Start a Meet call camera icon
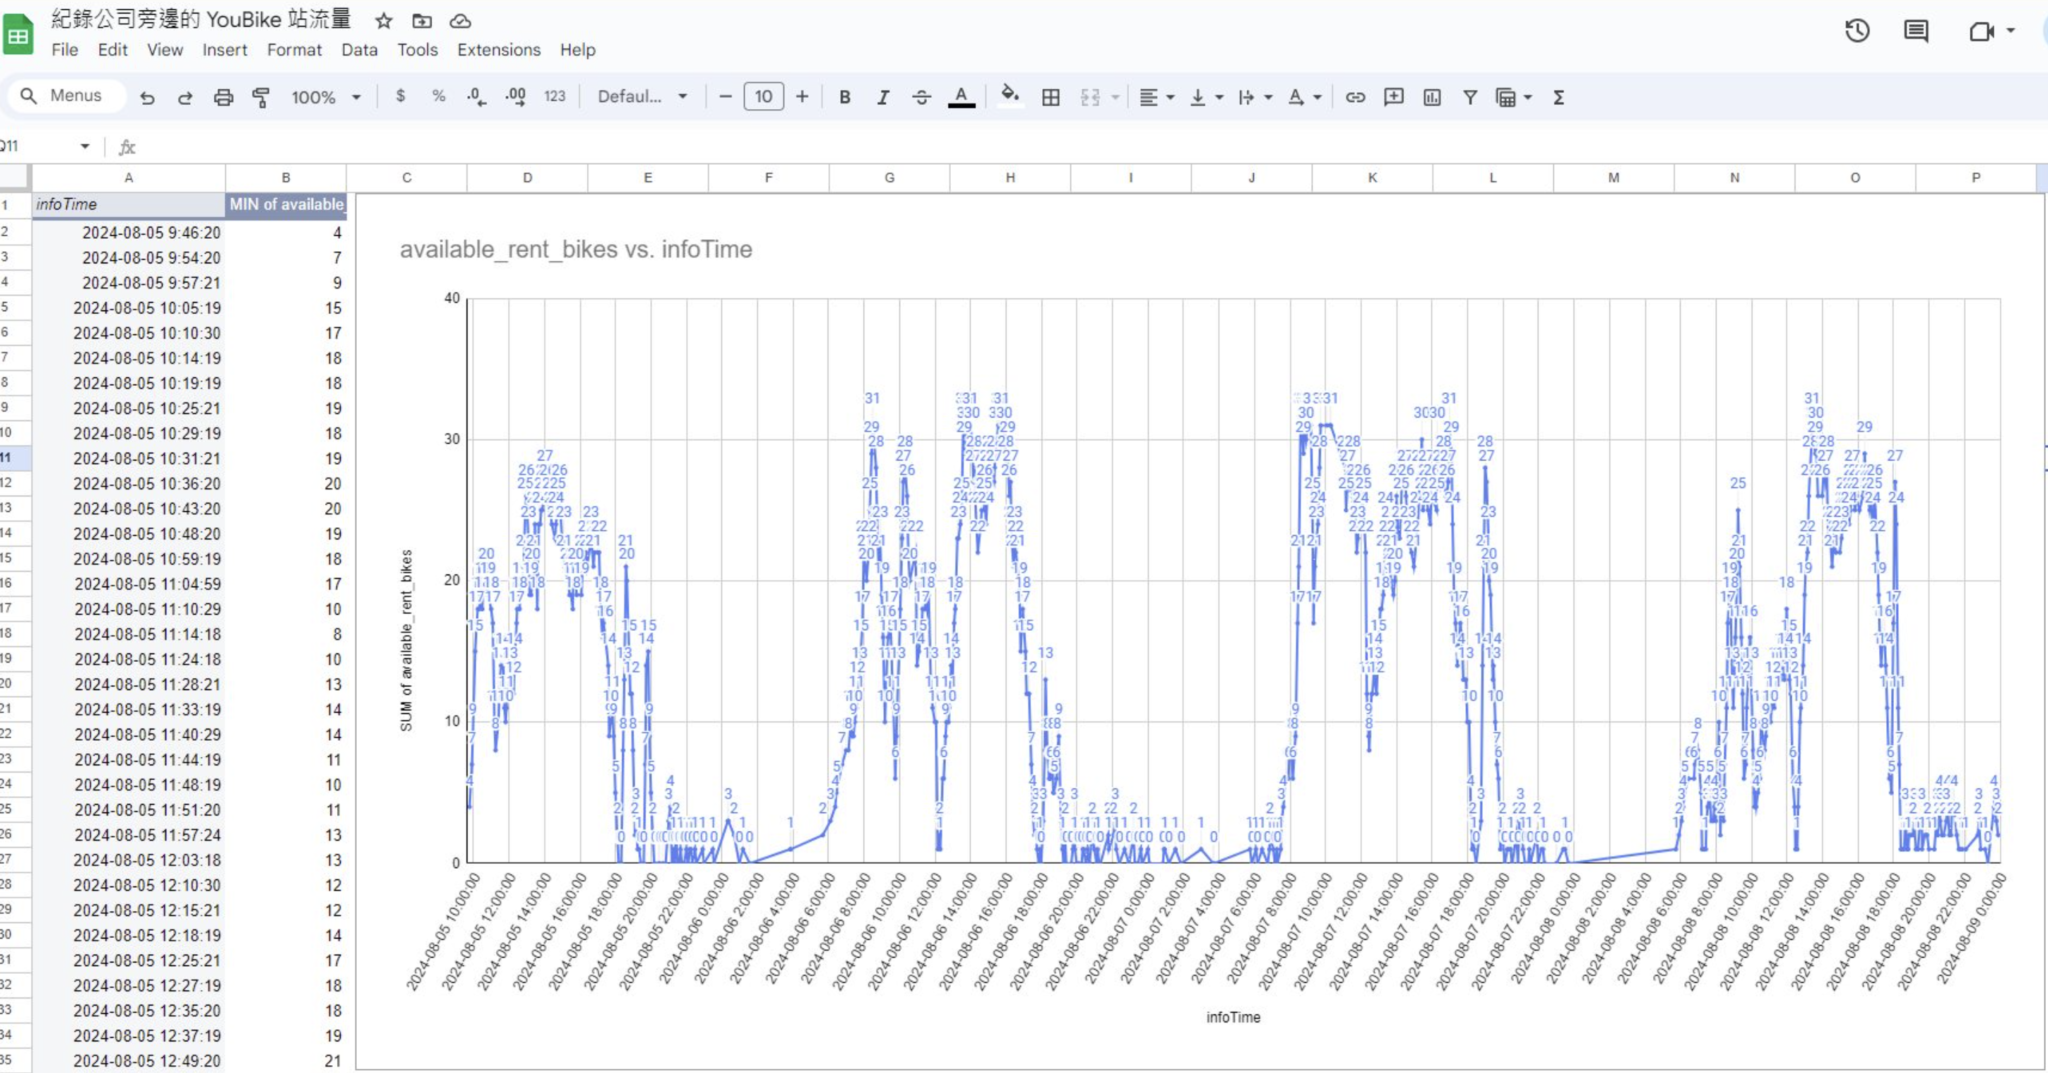 click(x=1981, y=31)
